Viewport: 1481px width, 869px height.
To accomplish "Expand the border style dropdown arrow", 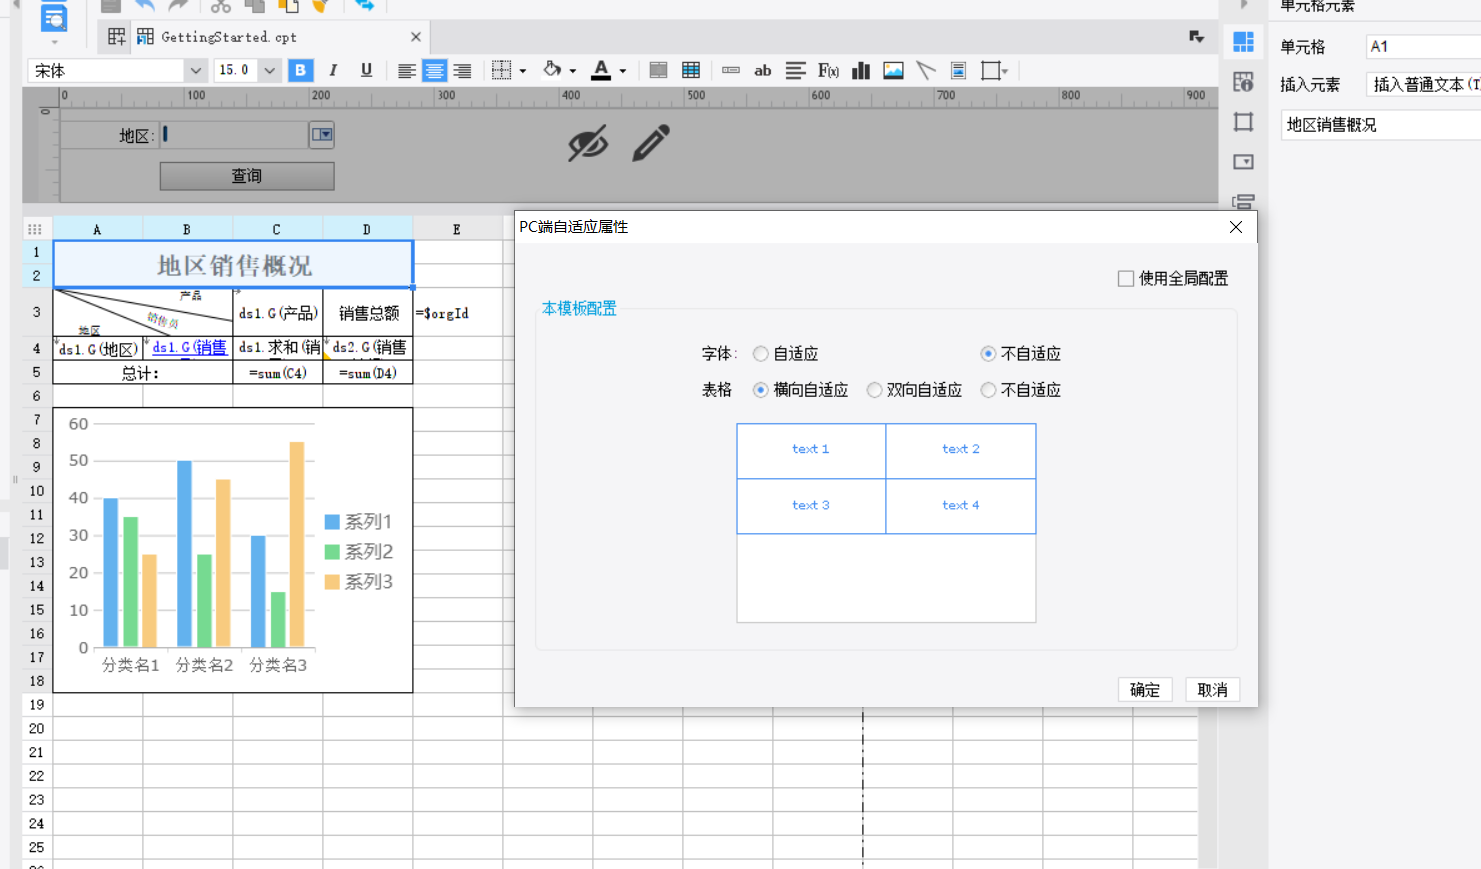I will pos(523,71).
